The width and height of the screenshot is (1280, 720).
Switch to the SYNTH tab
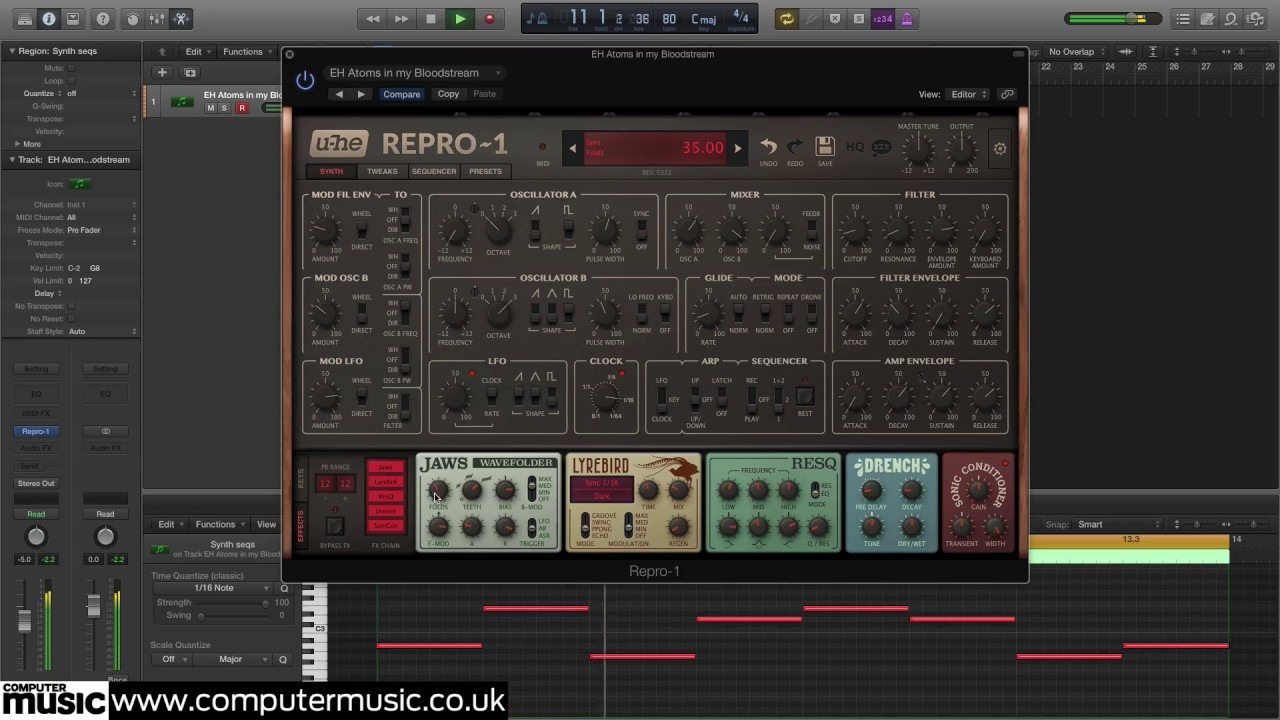(331, 171)
